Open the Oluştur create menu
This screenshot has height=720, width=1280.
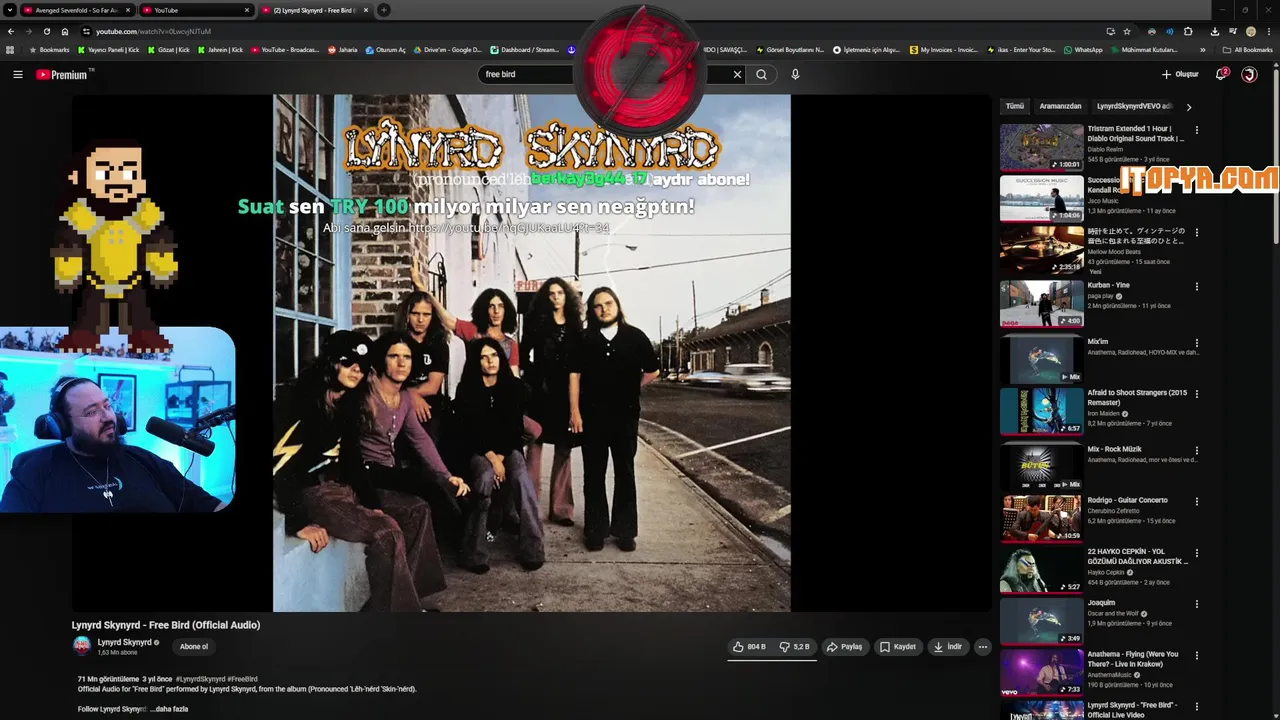point(1180,74)
